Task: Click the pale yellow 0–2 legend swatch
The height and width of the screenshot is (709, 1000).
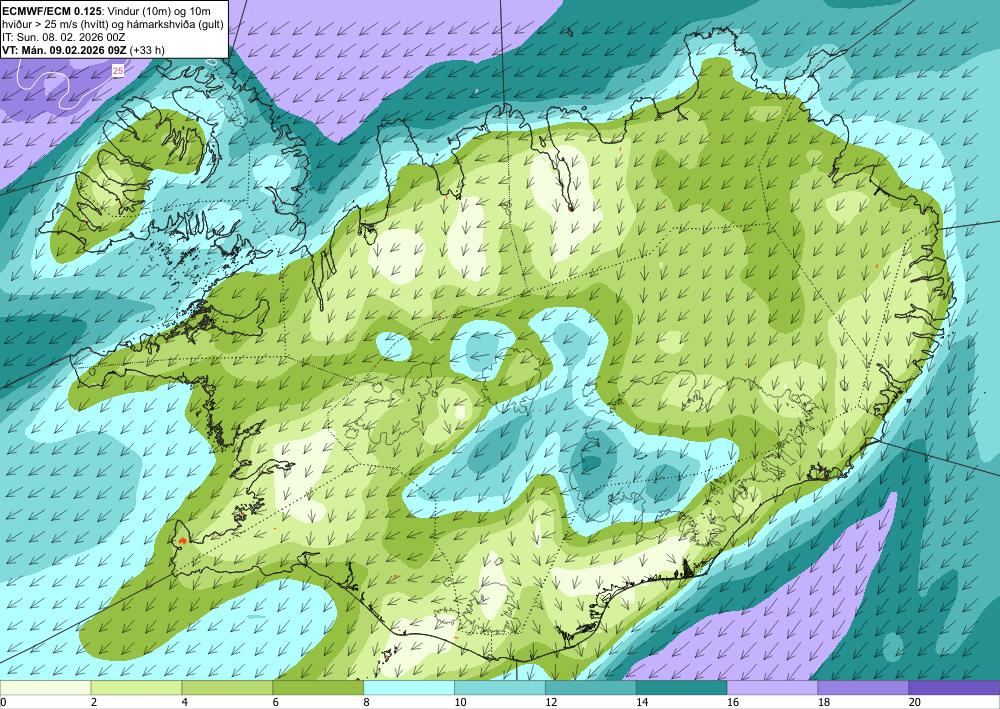Action: (x=45, y=688)
